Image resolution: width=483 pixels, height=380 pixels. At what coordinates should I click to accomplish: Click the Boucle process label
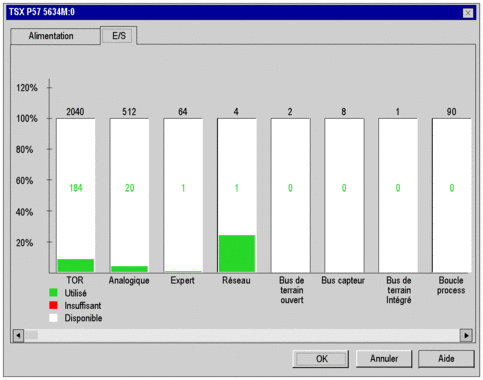[451, 285]
